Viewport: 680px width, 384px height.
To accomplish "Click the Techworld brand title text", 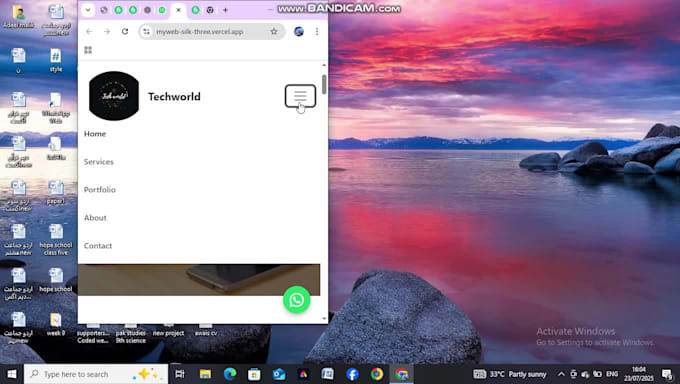I will [174, 96].
